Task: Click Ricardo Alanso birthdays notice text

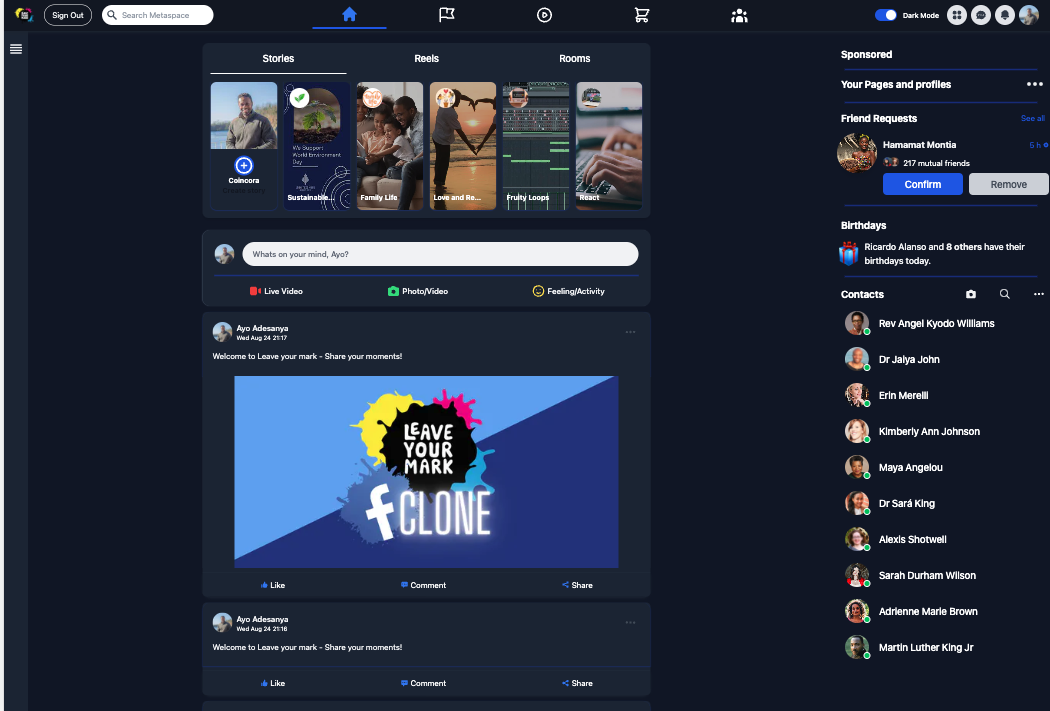Action: coord(944,254)
